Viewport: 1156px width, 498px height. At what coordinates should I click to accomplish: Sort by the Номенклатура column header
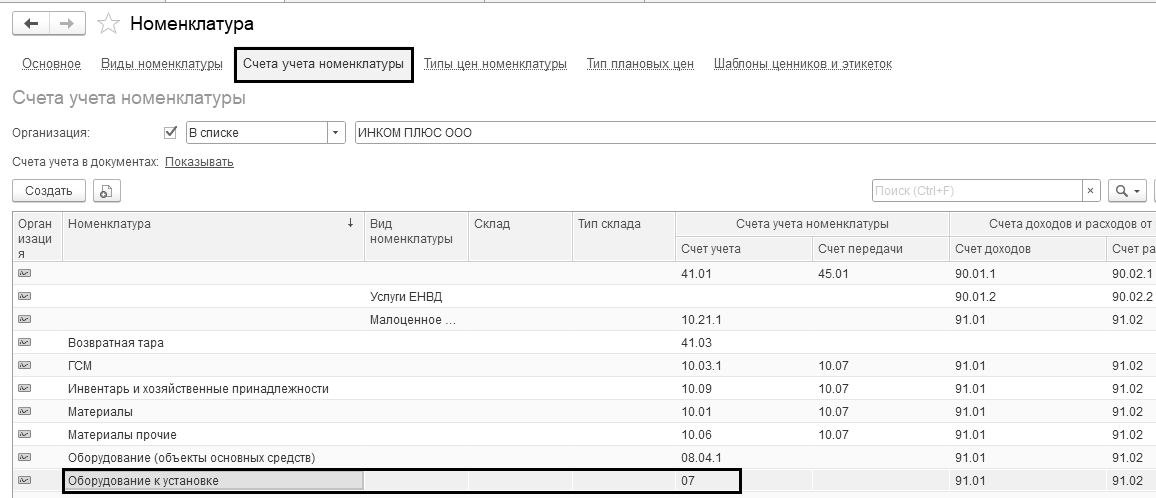click(213, 237)
